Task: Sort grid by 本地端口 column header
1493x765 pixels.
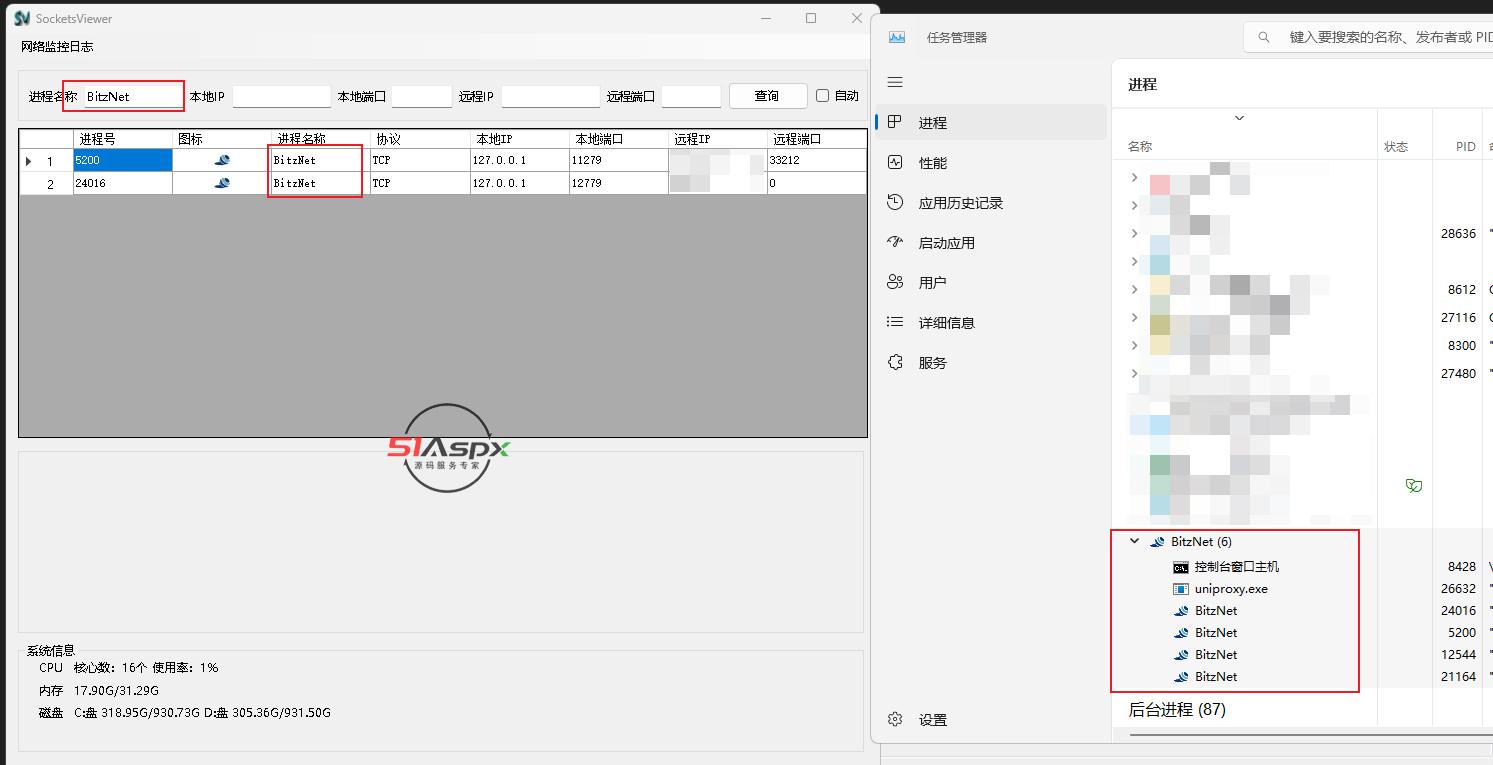Action: pyautogui.click(x=619, y=139)
